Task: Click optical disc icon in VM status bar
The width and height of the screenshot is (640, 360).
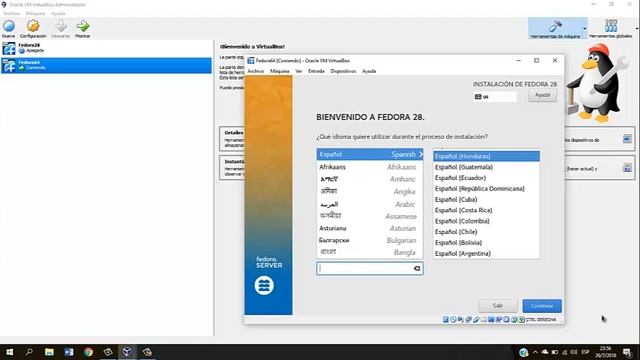Action: [x=453, y=320]
